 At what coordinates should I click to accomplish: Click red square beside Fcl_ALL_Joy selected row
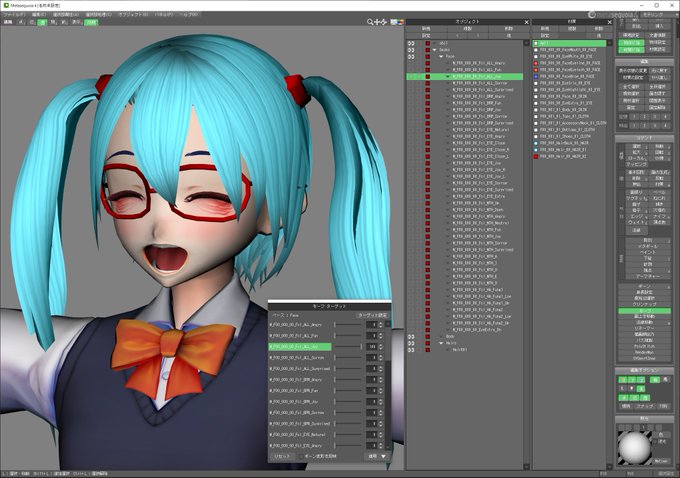428,76
